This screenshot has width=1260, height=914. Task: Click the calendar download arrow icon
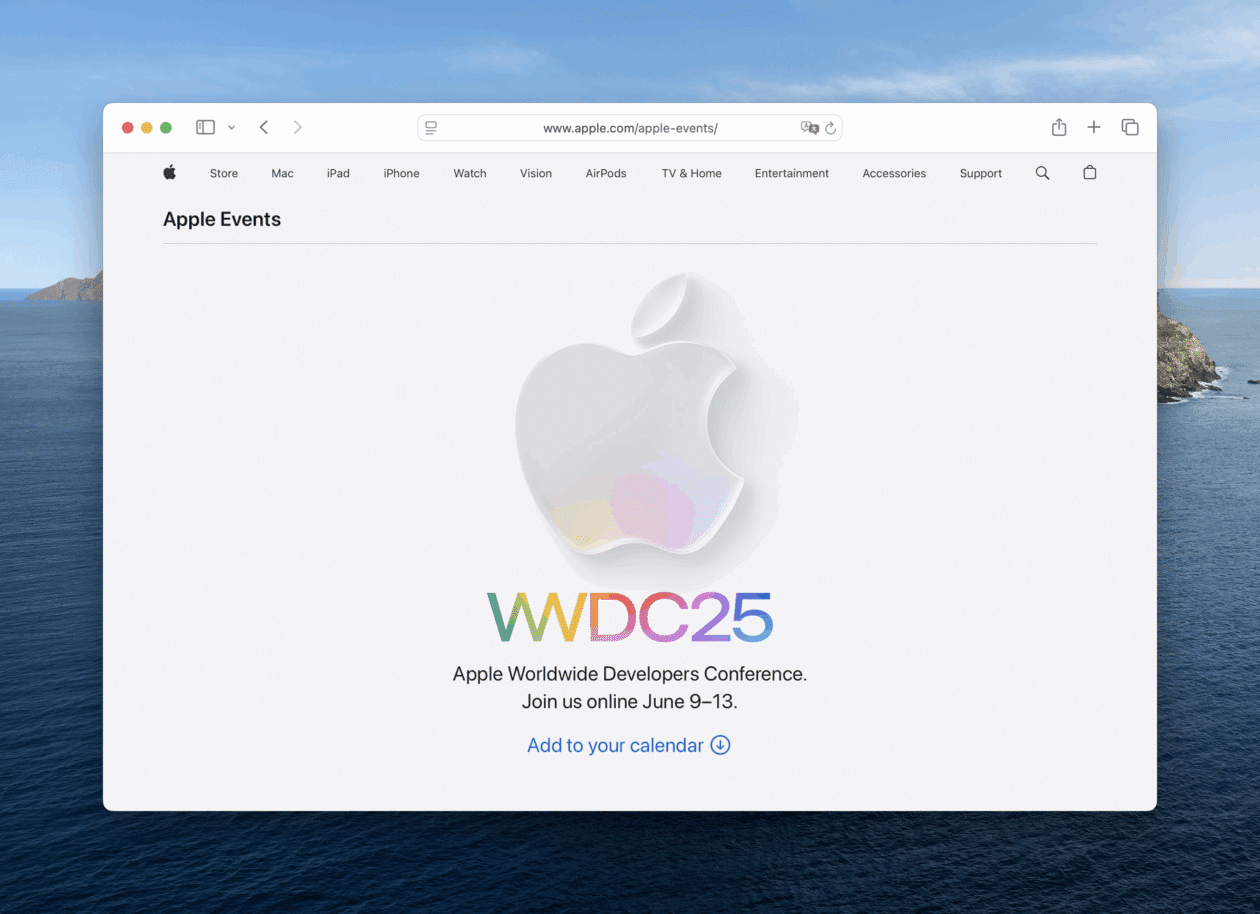tap(720, 745)
